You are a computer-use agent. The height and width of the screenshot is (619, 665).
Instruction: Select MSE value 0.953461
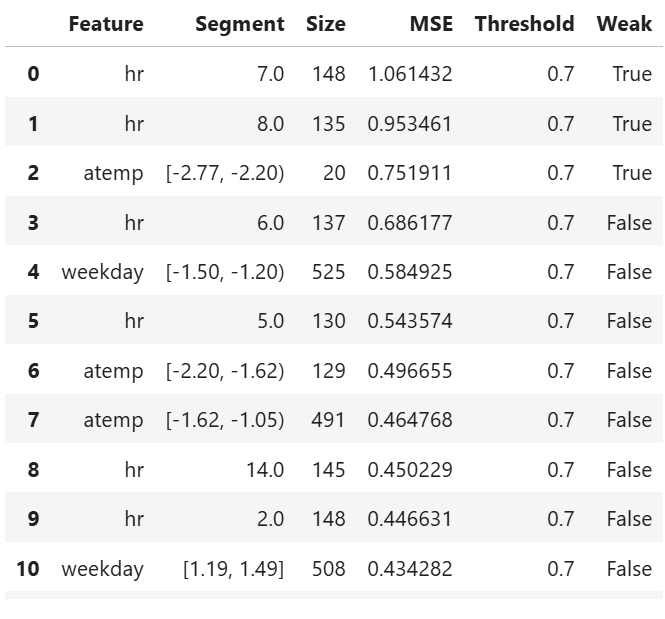410,124
